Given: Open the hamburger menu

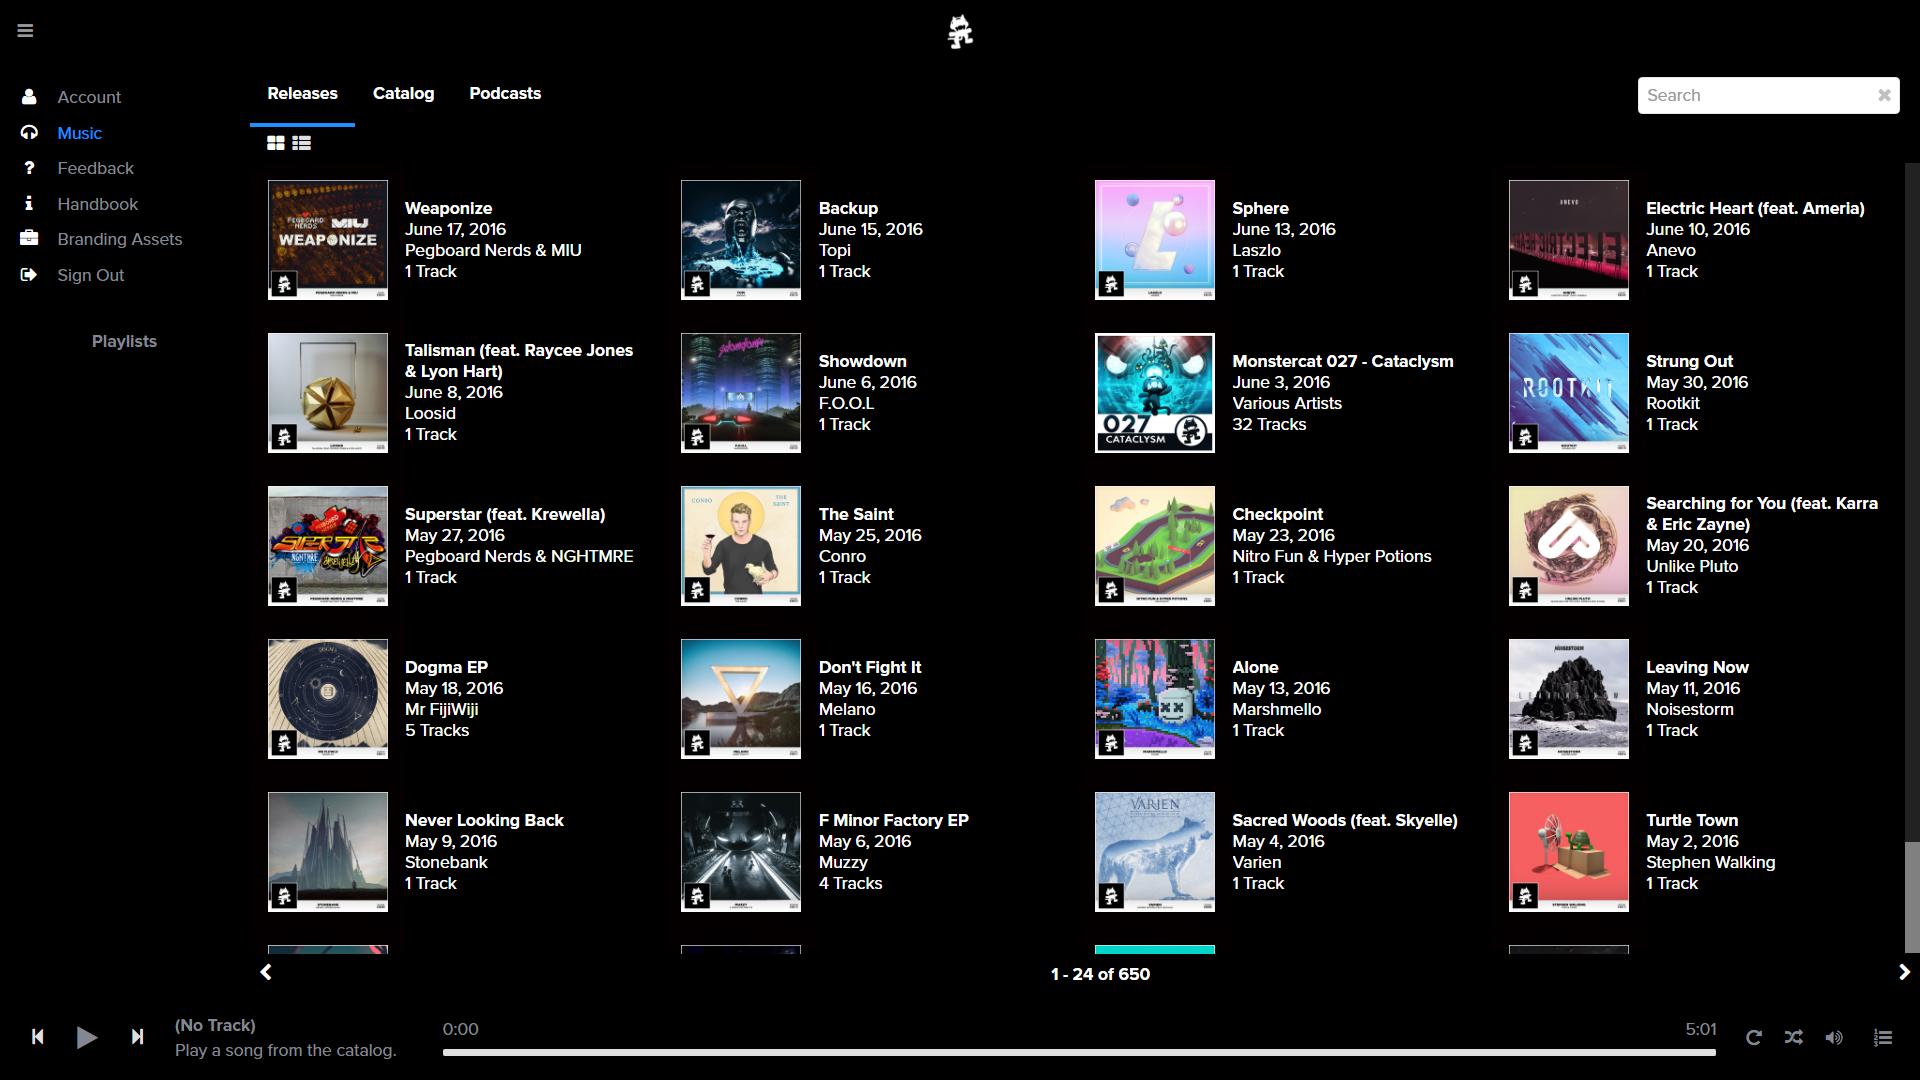Looking at the screenshot, I should 25,31.
